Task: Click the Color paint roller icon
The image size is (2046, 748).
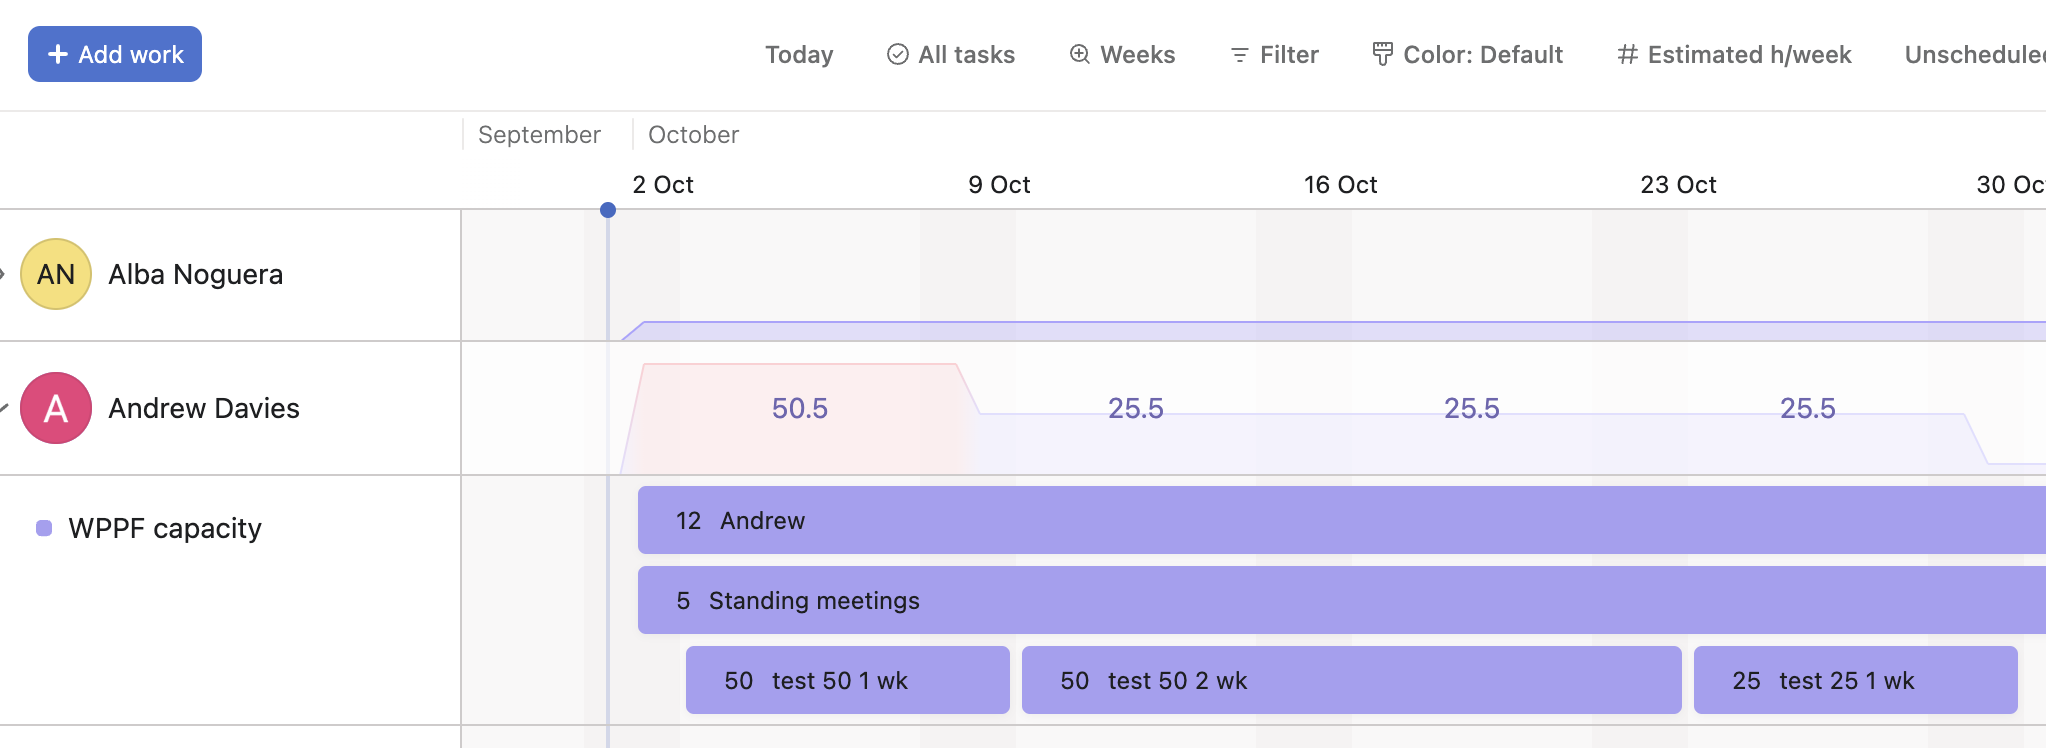Action: pos(1382,54)
